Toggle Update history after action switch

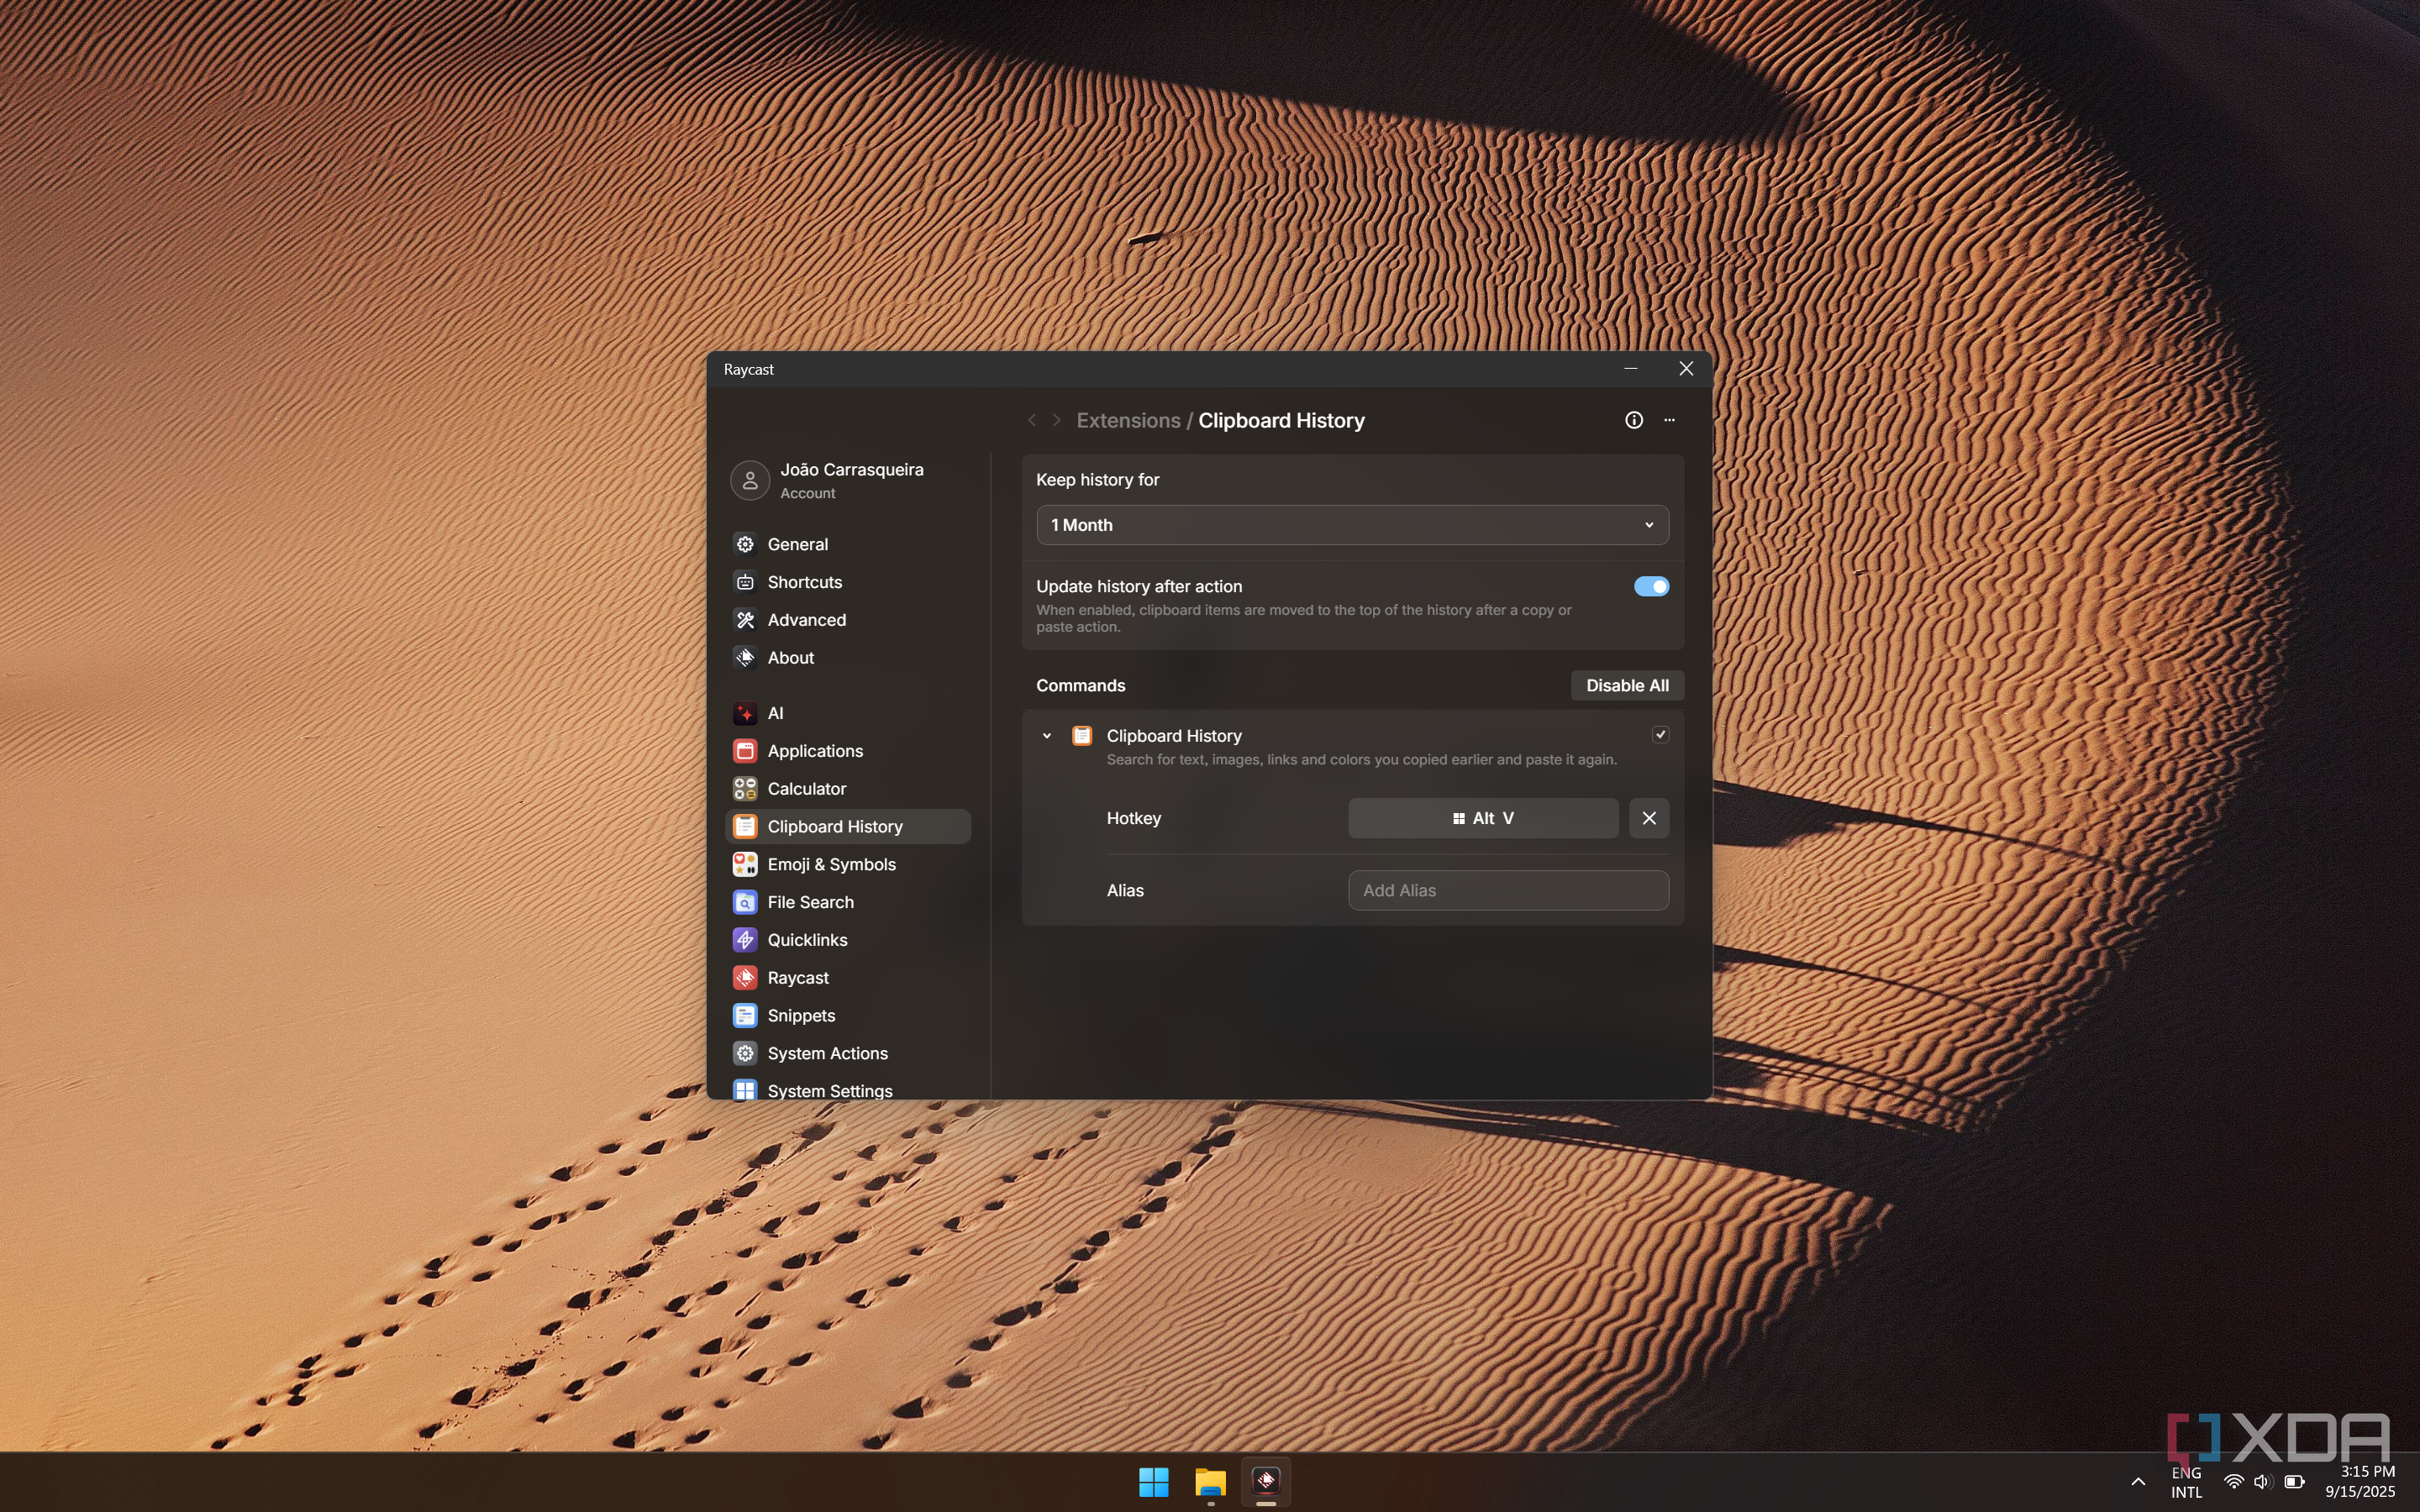click(1651, 587)
